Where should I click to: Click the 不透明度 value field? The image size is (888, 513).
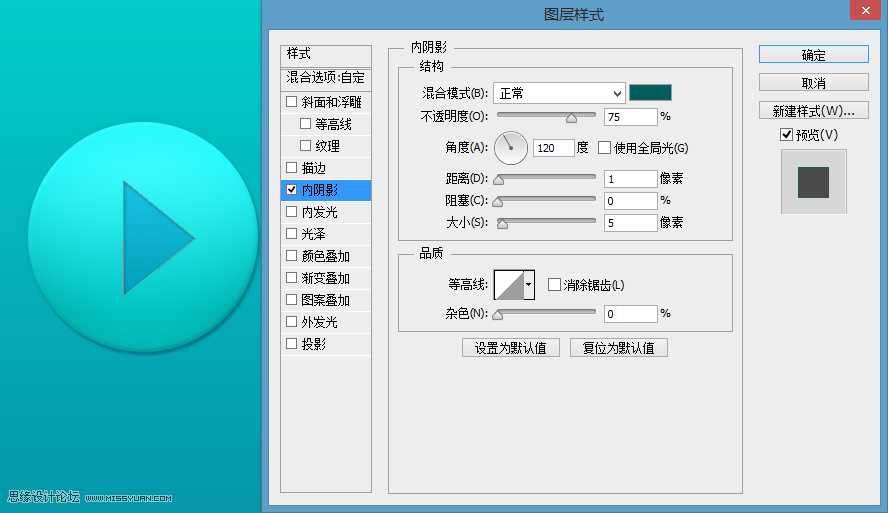click(x=630, y=117)
